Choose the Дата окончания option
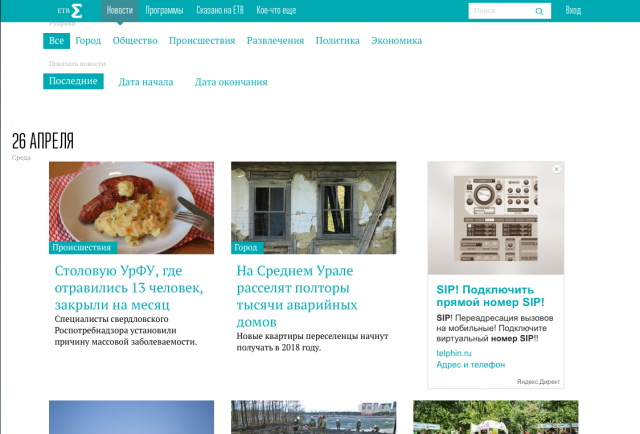This screenshot has width=640, height=434. point(231,82)
